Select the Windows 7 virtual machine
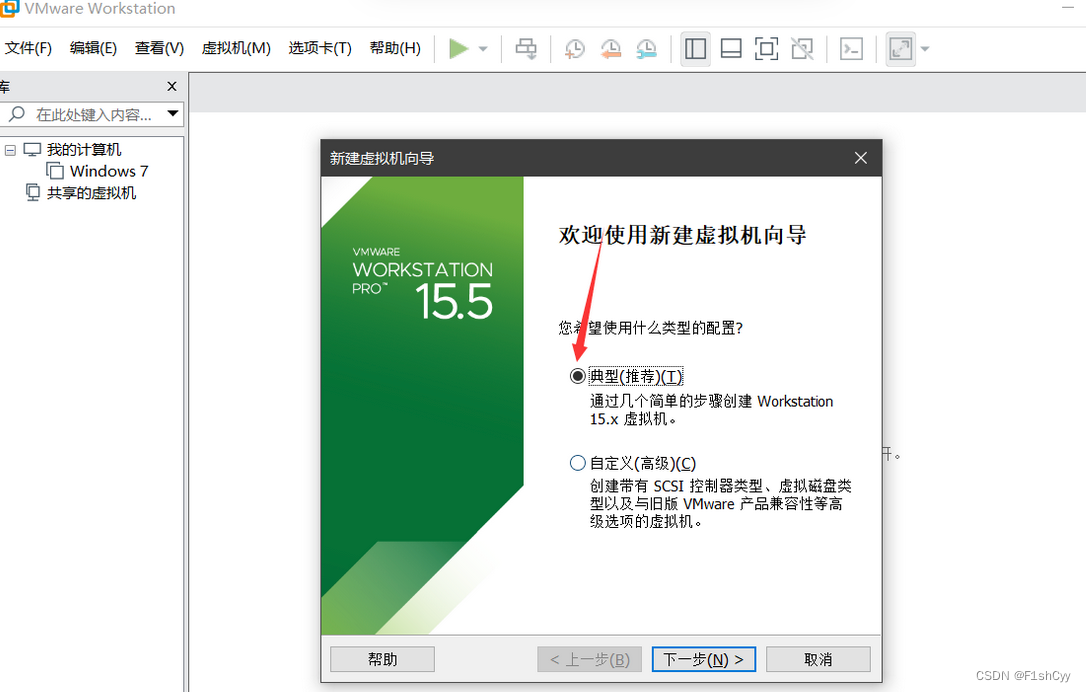1086x692 pixels. (109, 171)
